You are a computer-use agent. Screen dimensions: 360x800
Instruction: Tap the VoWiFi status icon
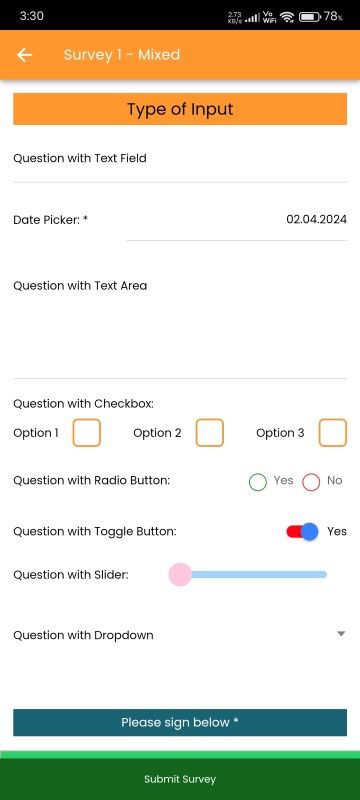269,17
